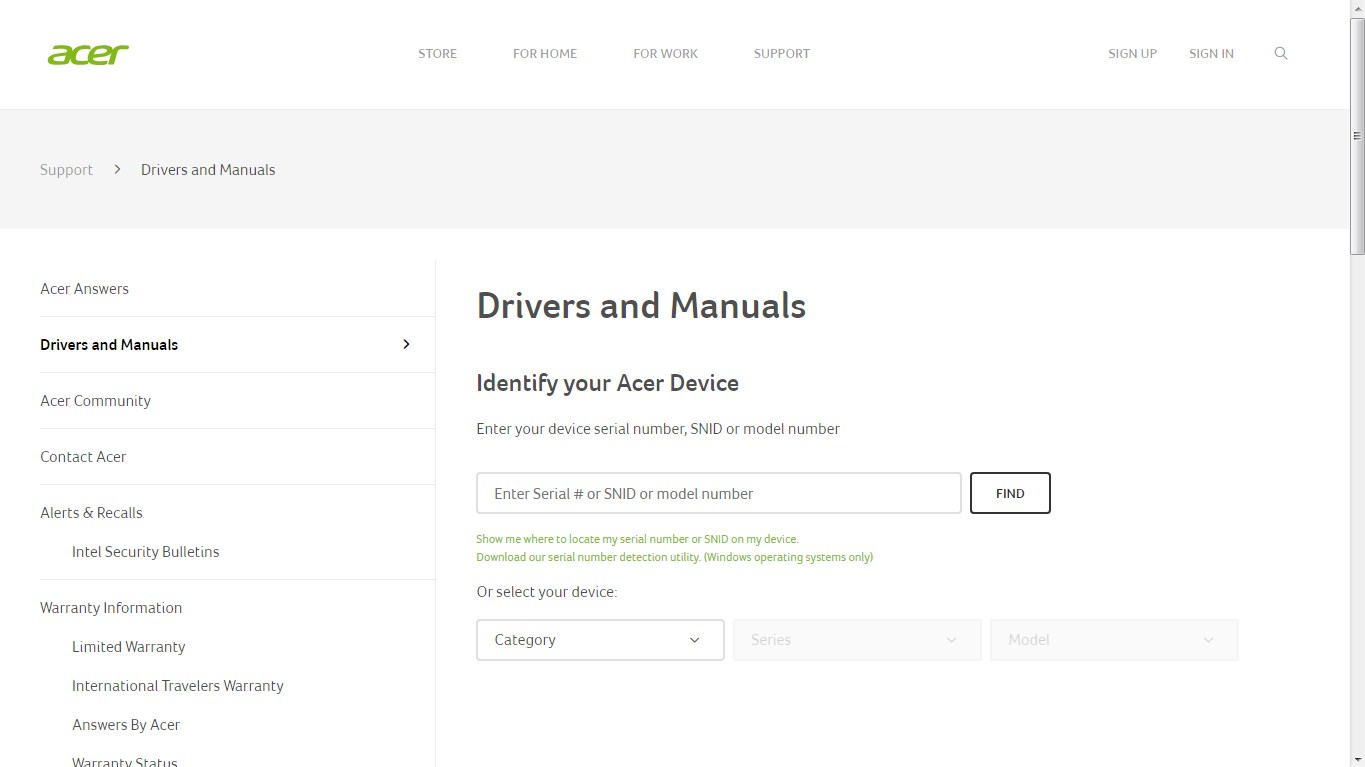Open Warranty Information sidebar link
Image resolution: width=1365 pixels, height=767 pixels.
coord(111,608)
